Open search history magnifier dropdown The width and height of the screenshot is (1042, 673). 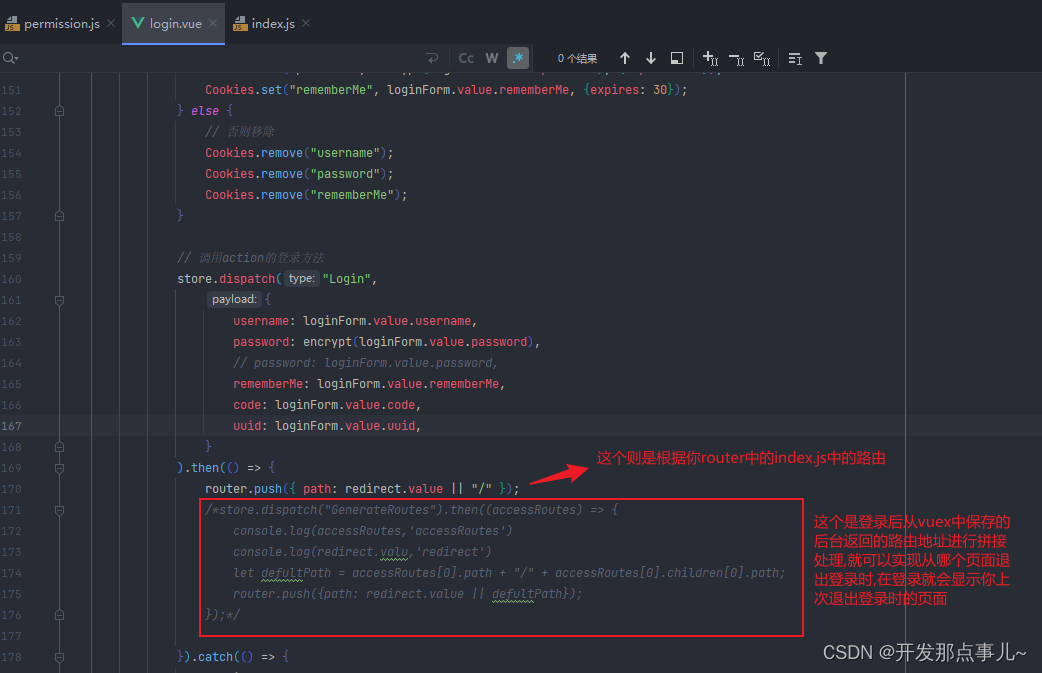click(10, 58)
